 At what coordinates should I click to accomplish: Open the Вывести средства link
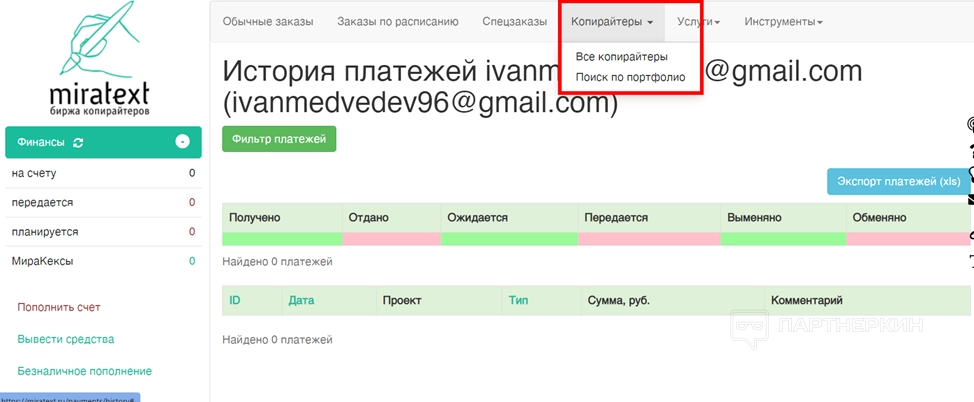click(66, 339)
